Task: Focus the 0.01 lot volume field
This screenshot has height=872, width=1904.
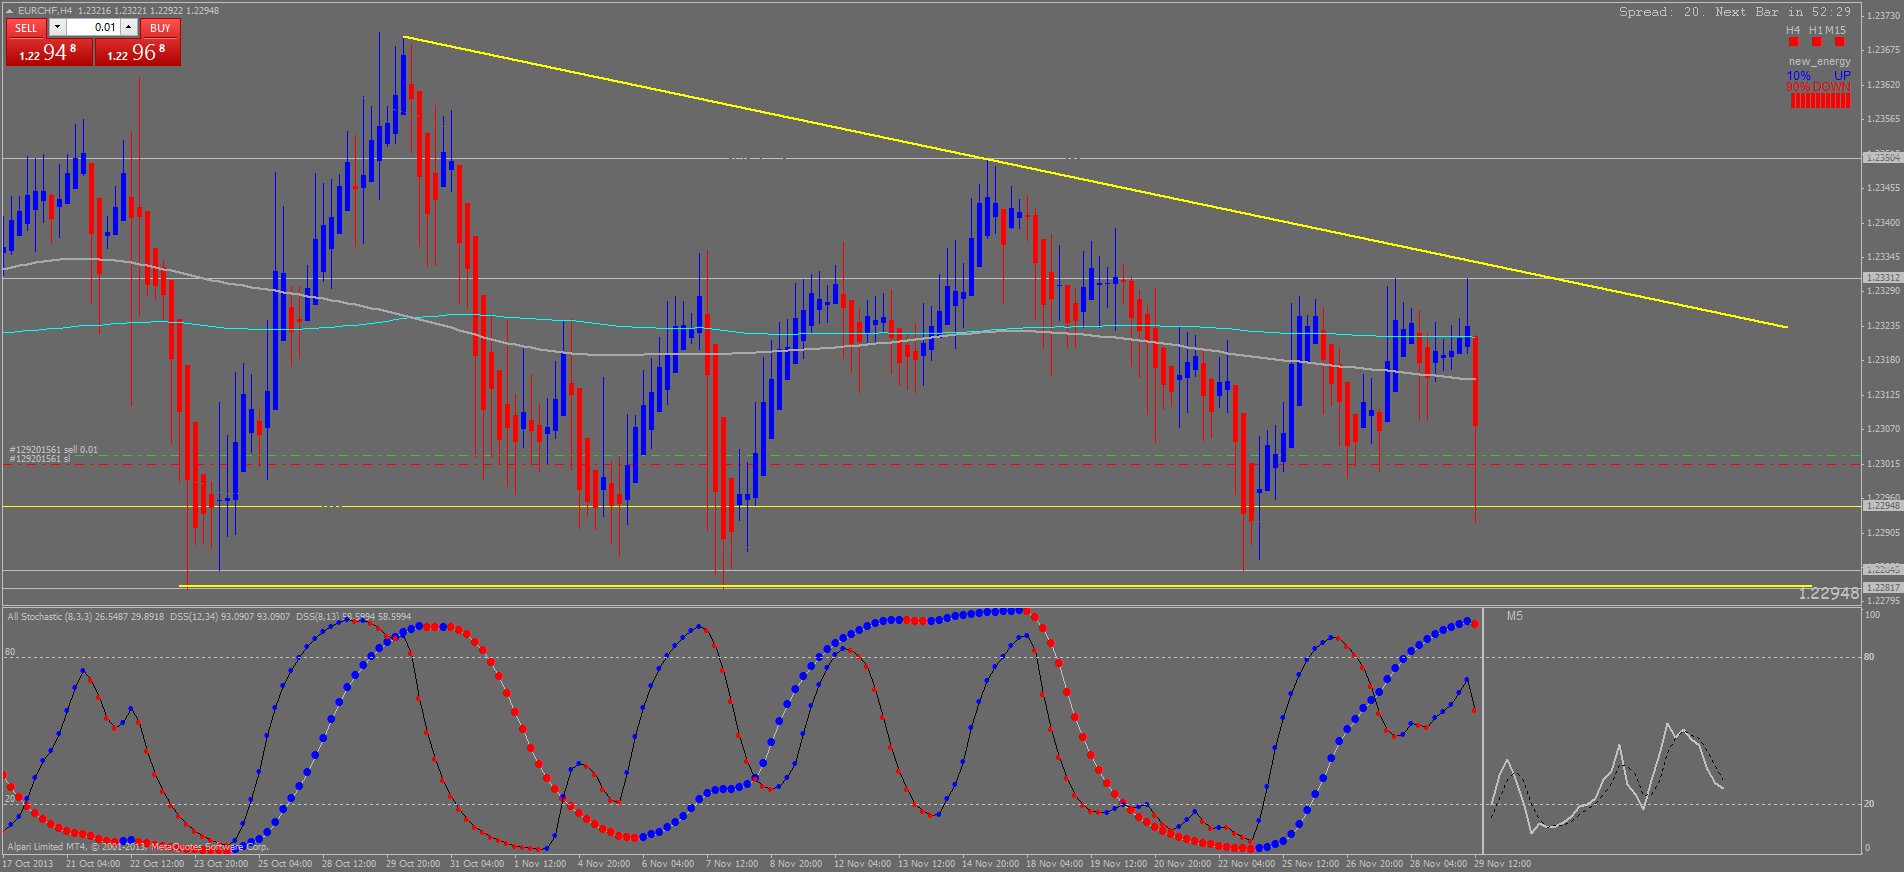Action: [93, 28]
